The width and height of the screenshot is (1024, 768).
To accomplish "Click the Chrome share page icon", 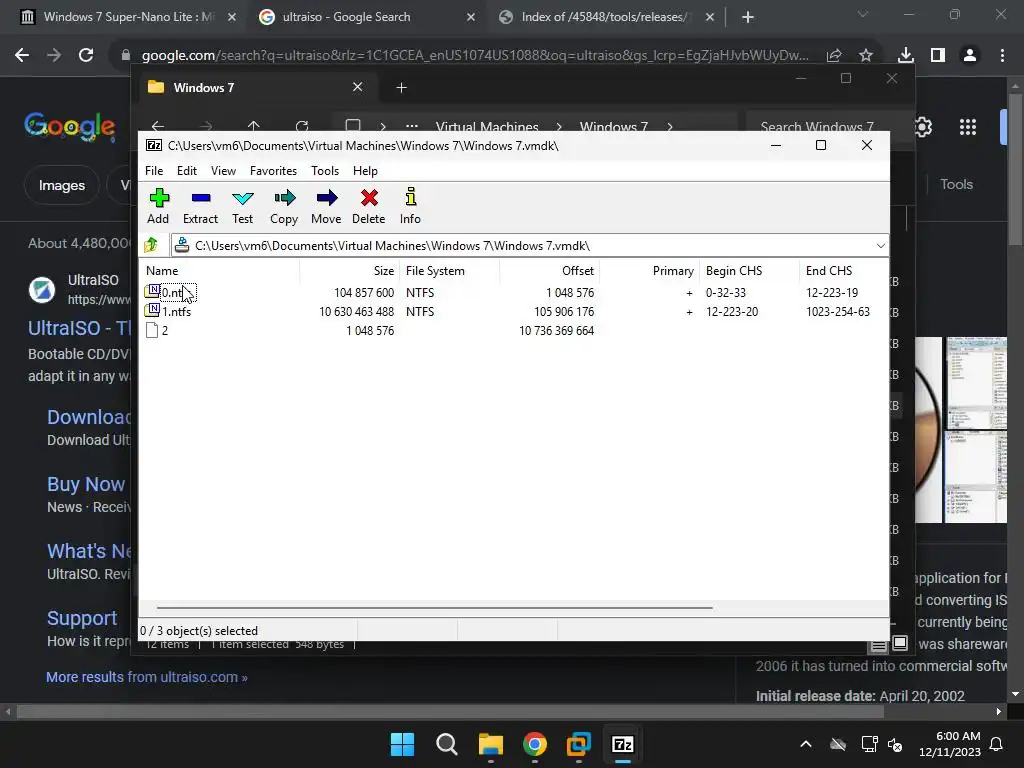I will click(x=834, y=56).
